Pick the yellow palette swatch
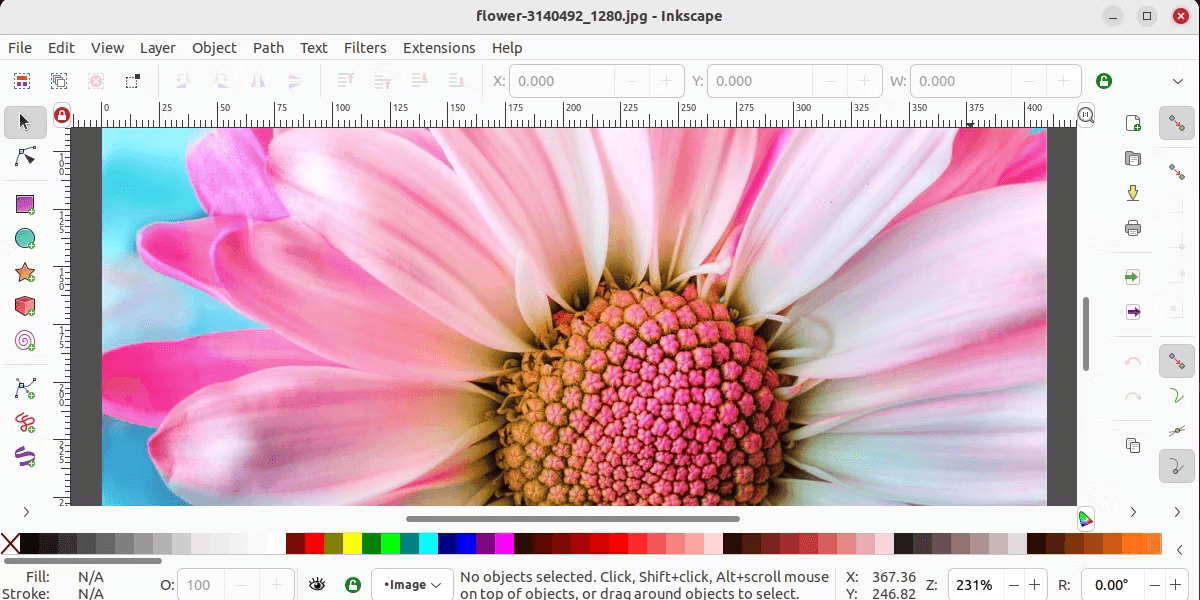The image size is (1200, 600). (352, 544)
